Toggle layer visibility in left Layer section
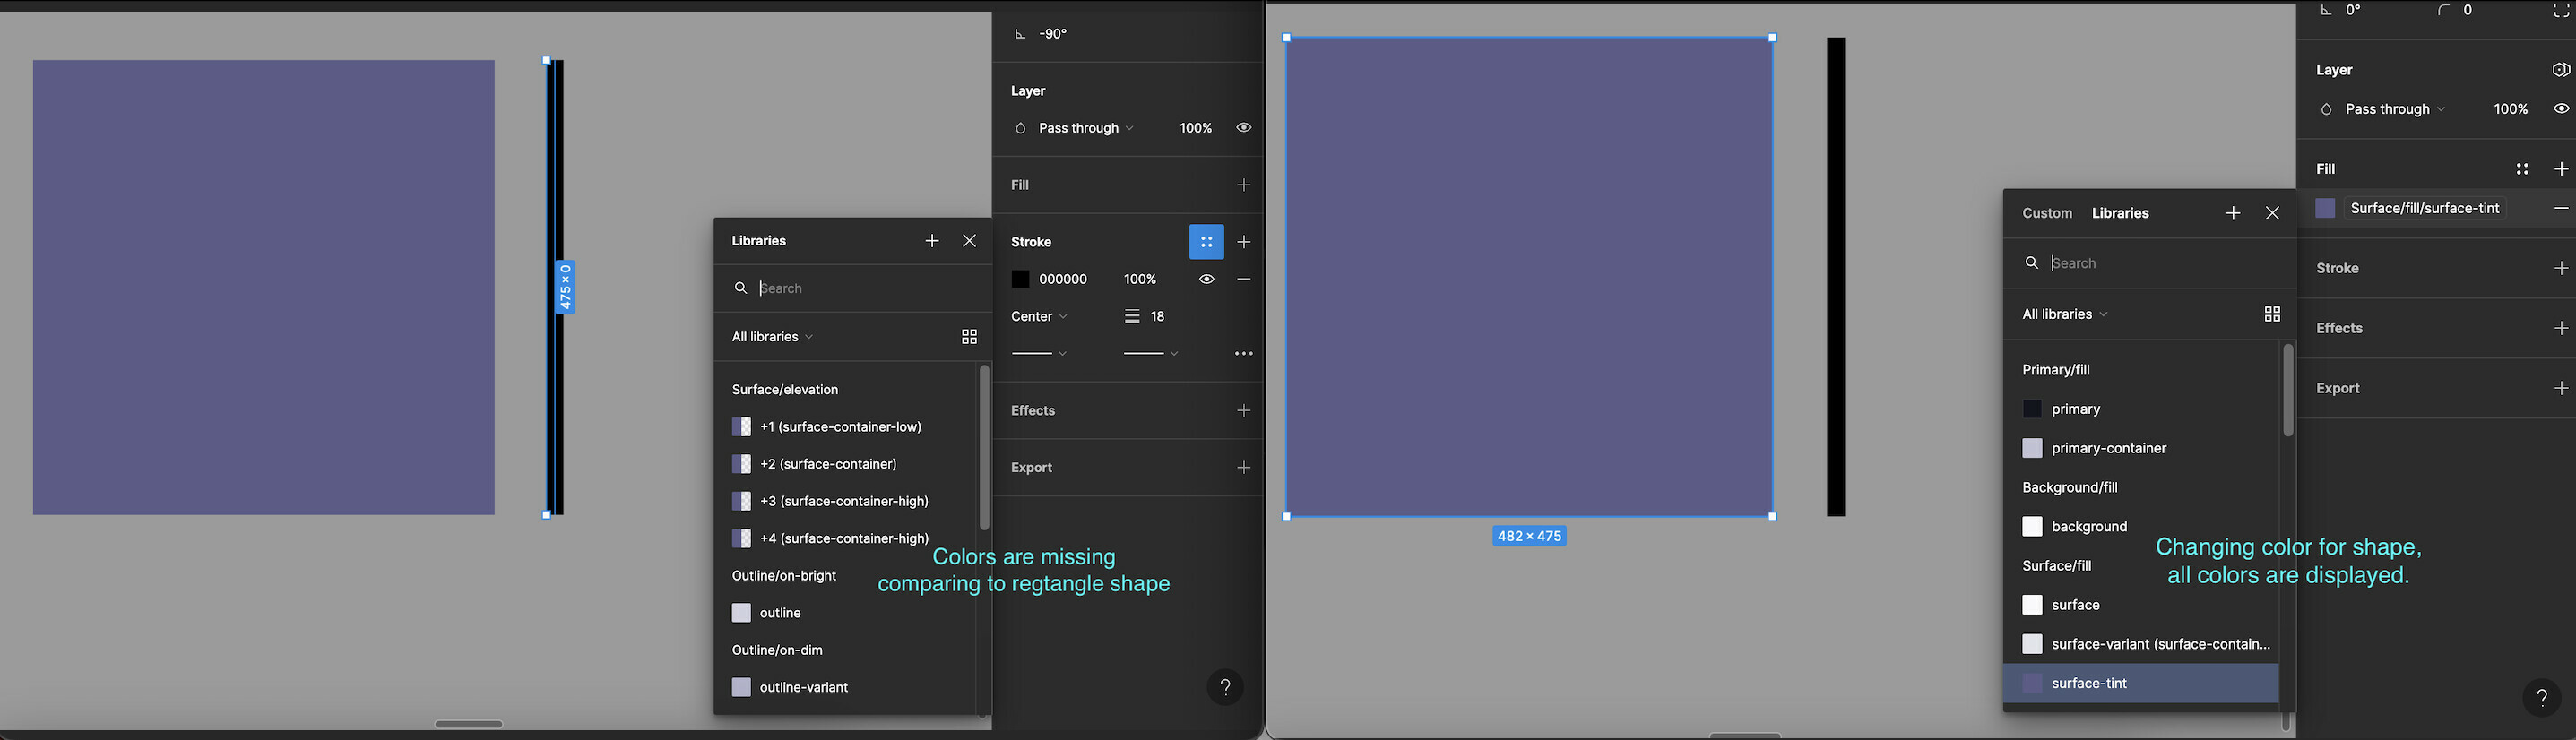Image resolution: width=2576 pixels, height=740 pixels. 1243,128
